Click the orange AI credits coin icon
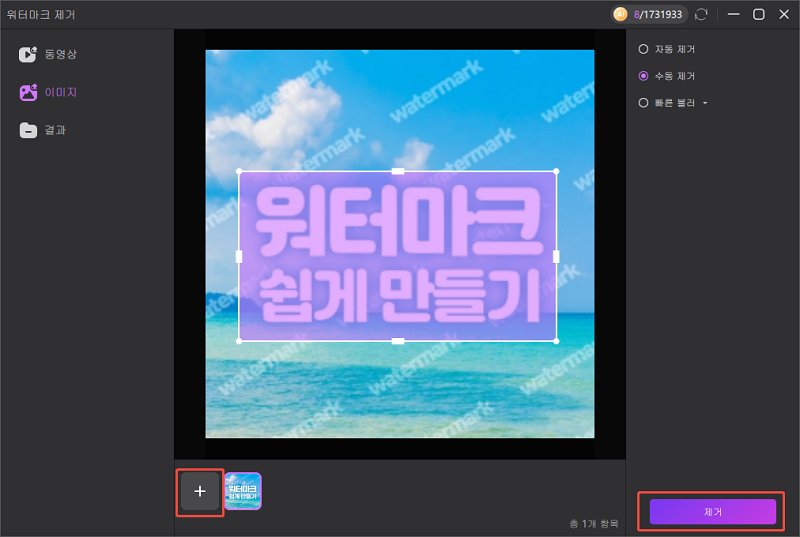This screenshot has width=800, height=537. click(x=620, y=14)
